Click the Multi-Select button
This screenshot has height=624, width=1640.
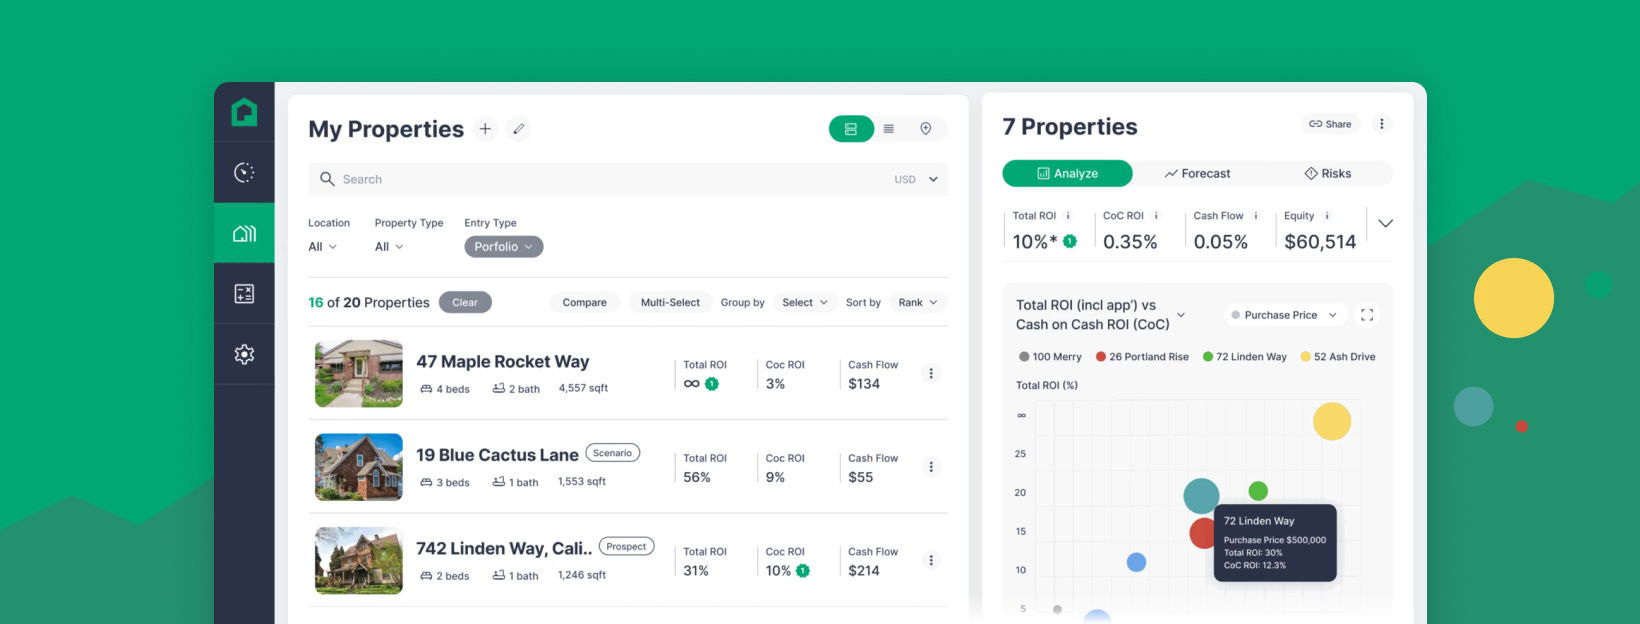click(670, 303)
